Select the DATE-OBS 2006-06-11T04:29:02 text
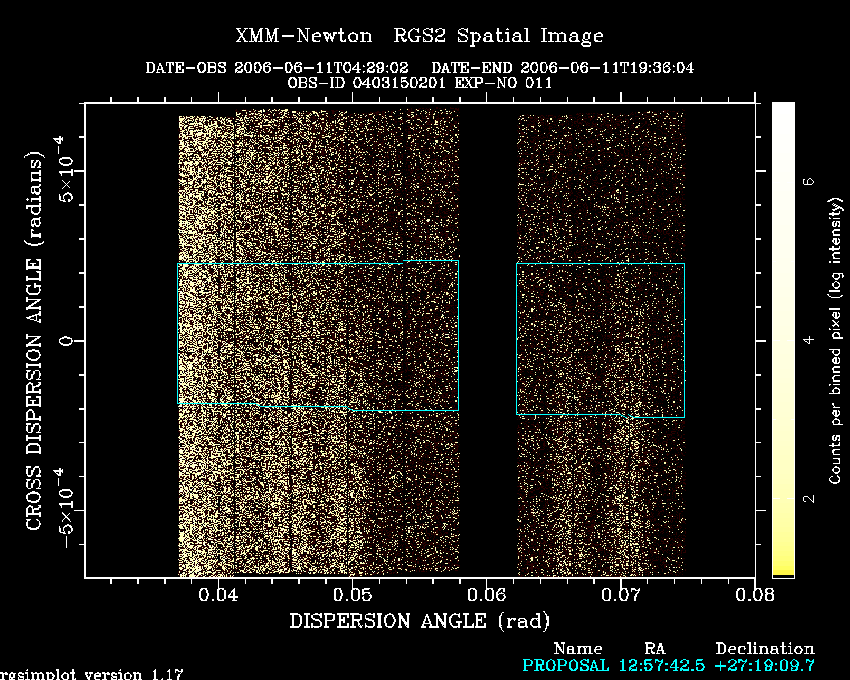850x680 pixels. [x=276, y=68]
